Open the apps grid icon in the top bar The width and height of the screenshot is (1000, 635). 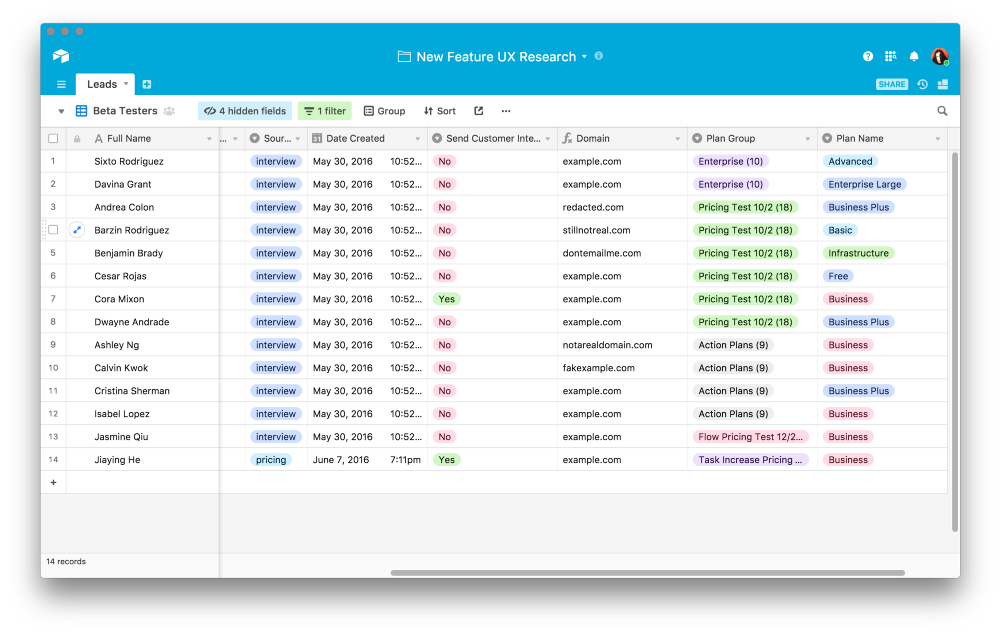(x=890, y=57)
